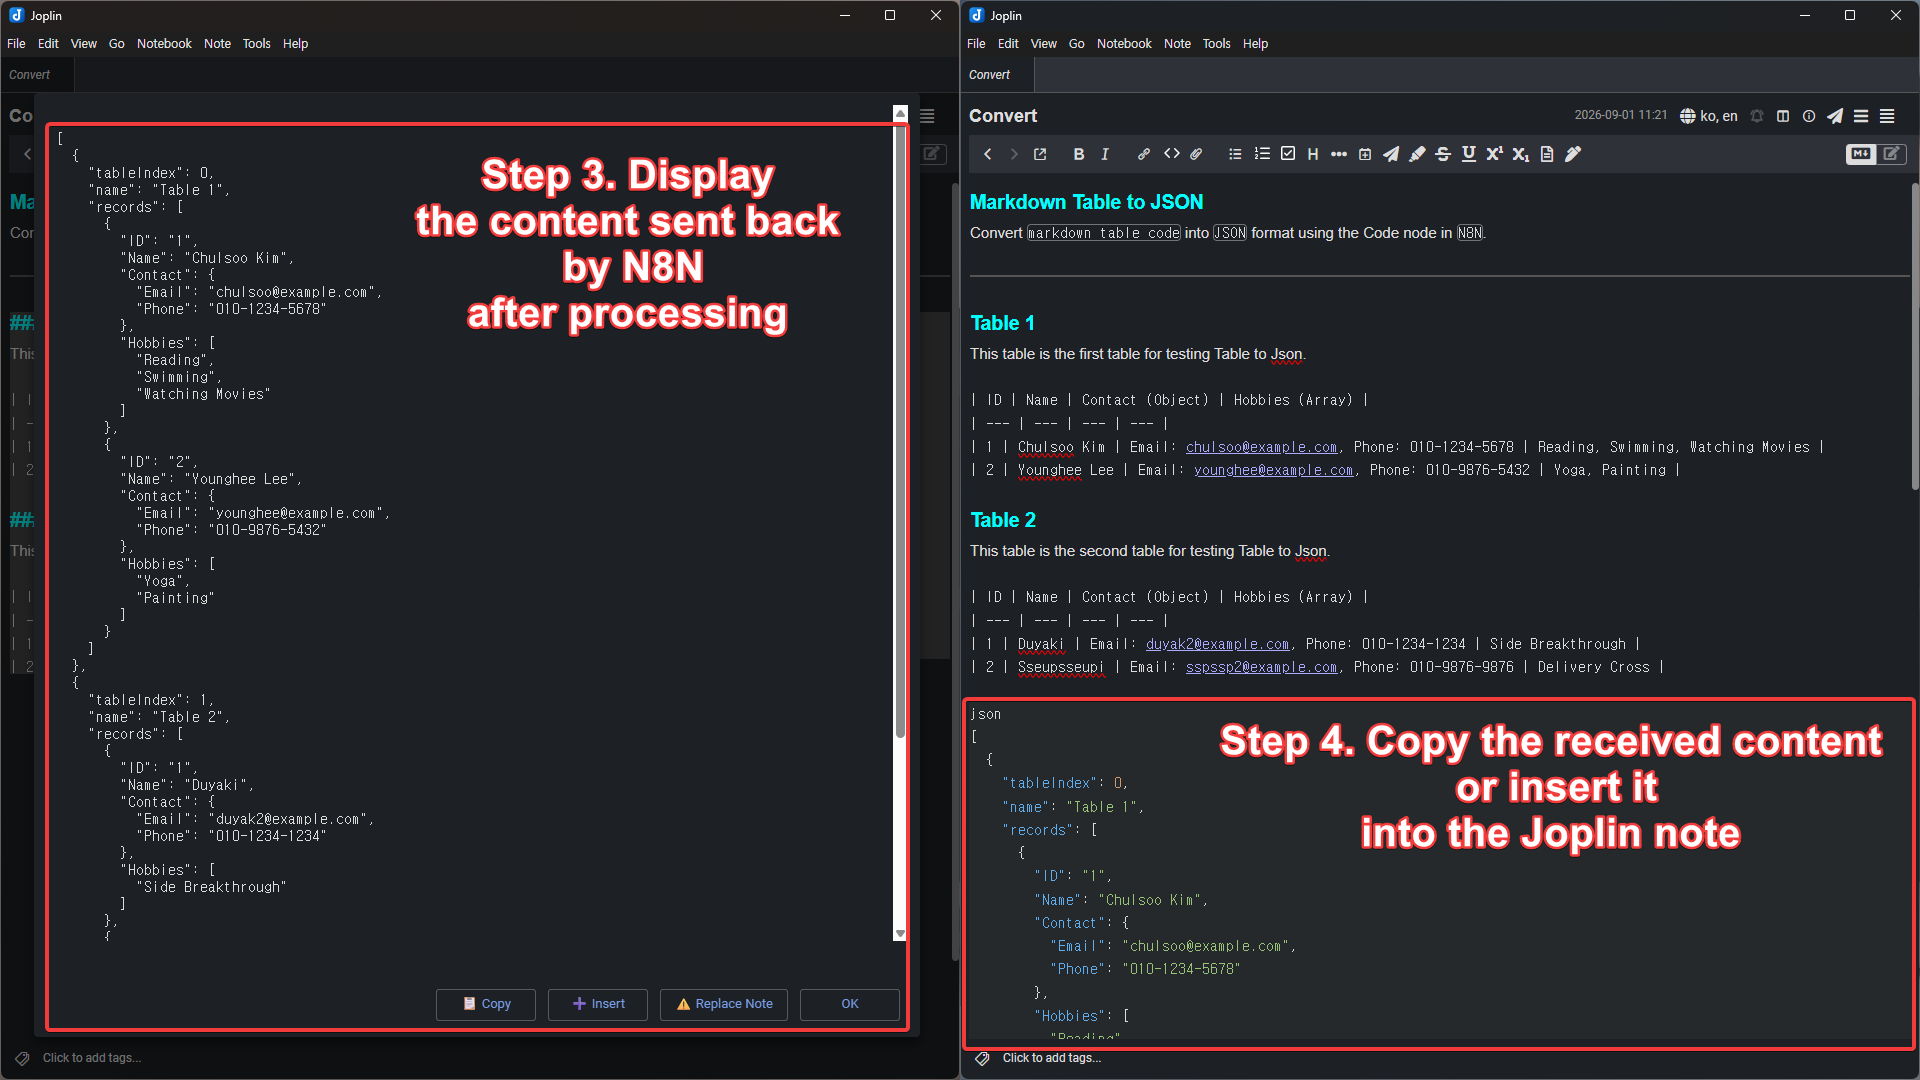This screenshot has width=1920, height=1080.
Task: Insert horizontal rule with three-dots icon
Action: click(1339, 154)
